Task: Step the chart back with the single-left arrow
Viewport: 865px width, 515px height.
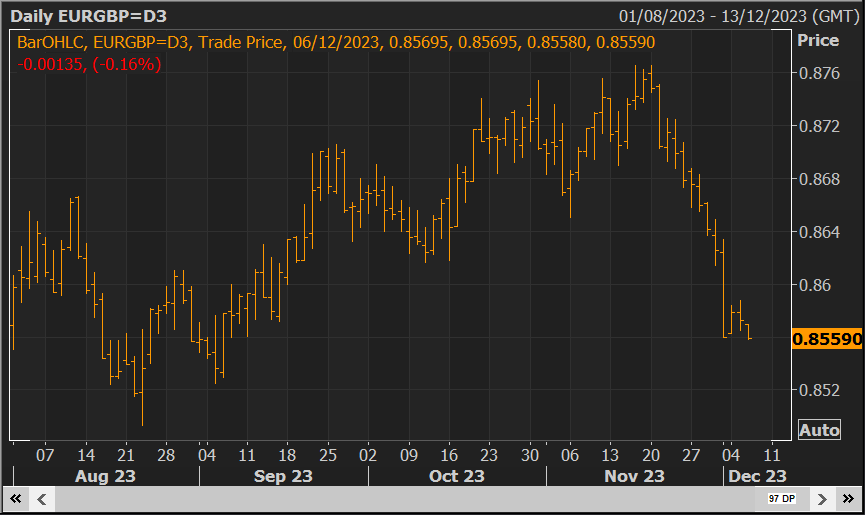Action: click(42, 499)
